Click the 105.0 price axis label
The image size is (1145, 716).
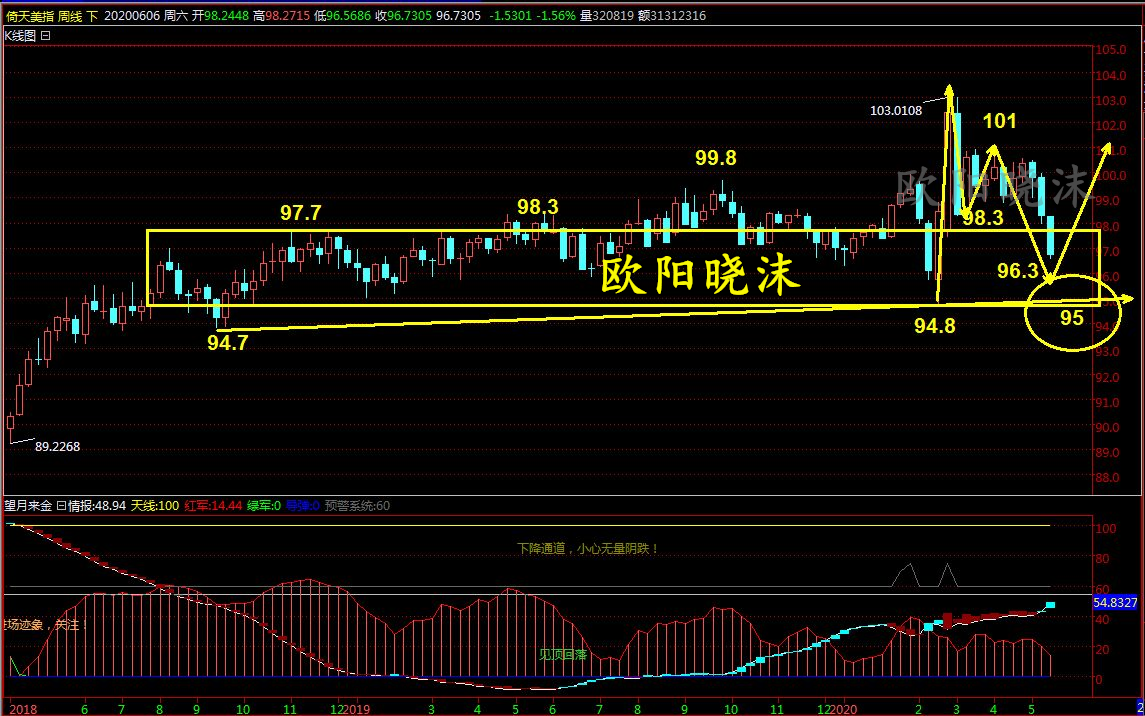point(1111,50)
